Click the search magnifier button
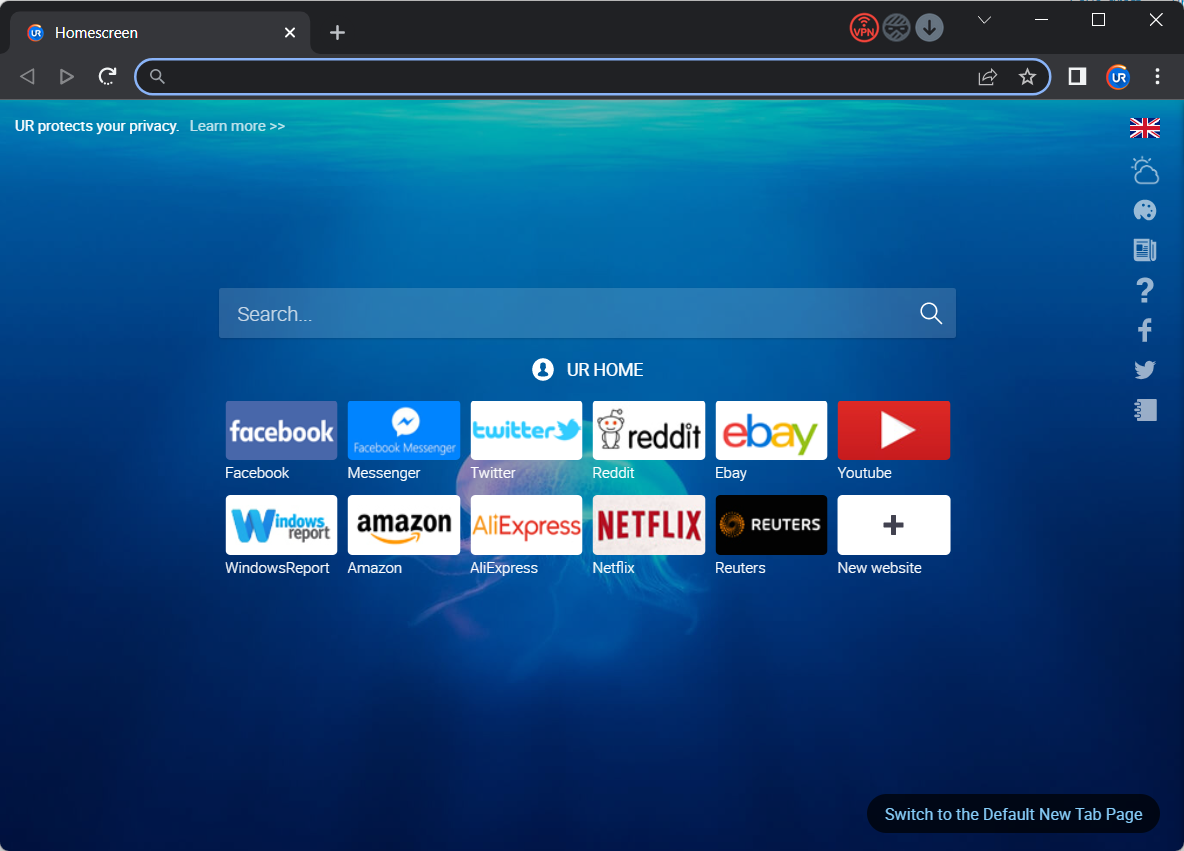 pyautogui.click(x=931, y=313)
